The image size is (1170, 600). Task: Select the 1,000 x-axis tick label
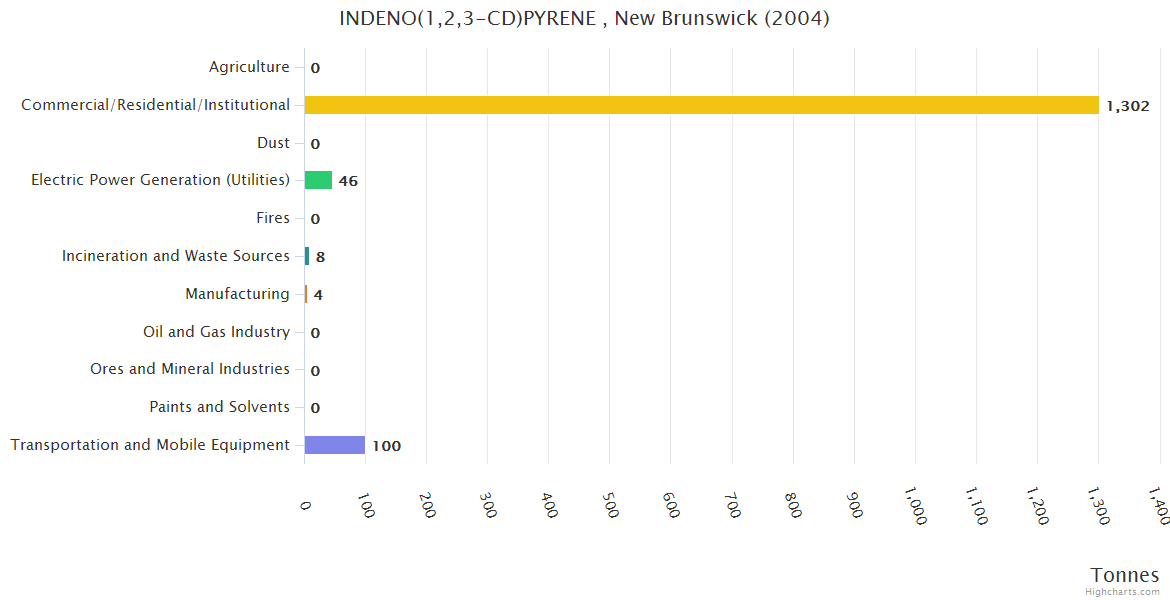(915, 505)
